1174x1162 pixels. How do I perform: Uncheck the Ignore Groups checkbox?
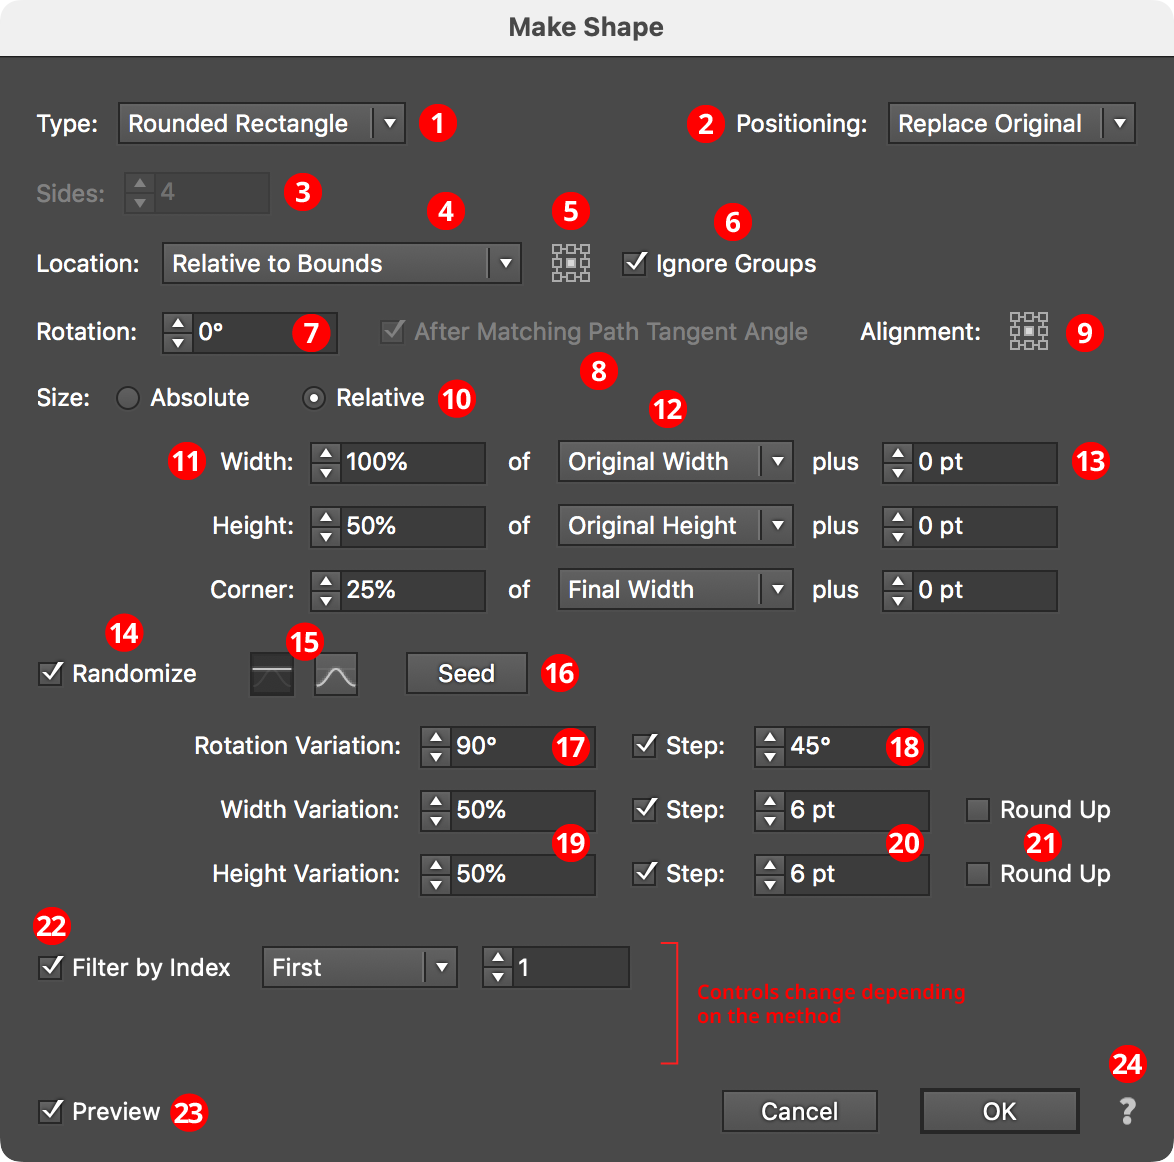point(635,263)
